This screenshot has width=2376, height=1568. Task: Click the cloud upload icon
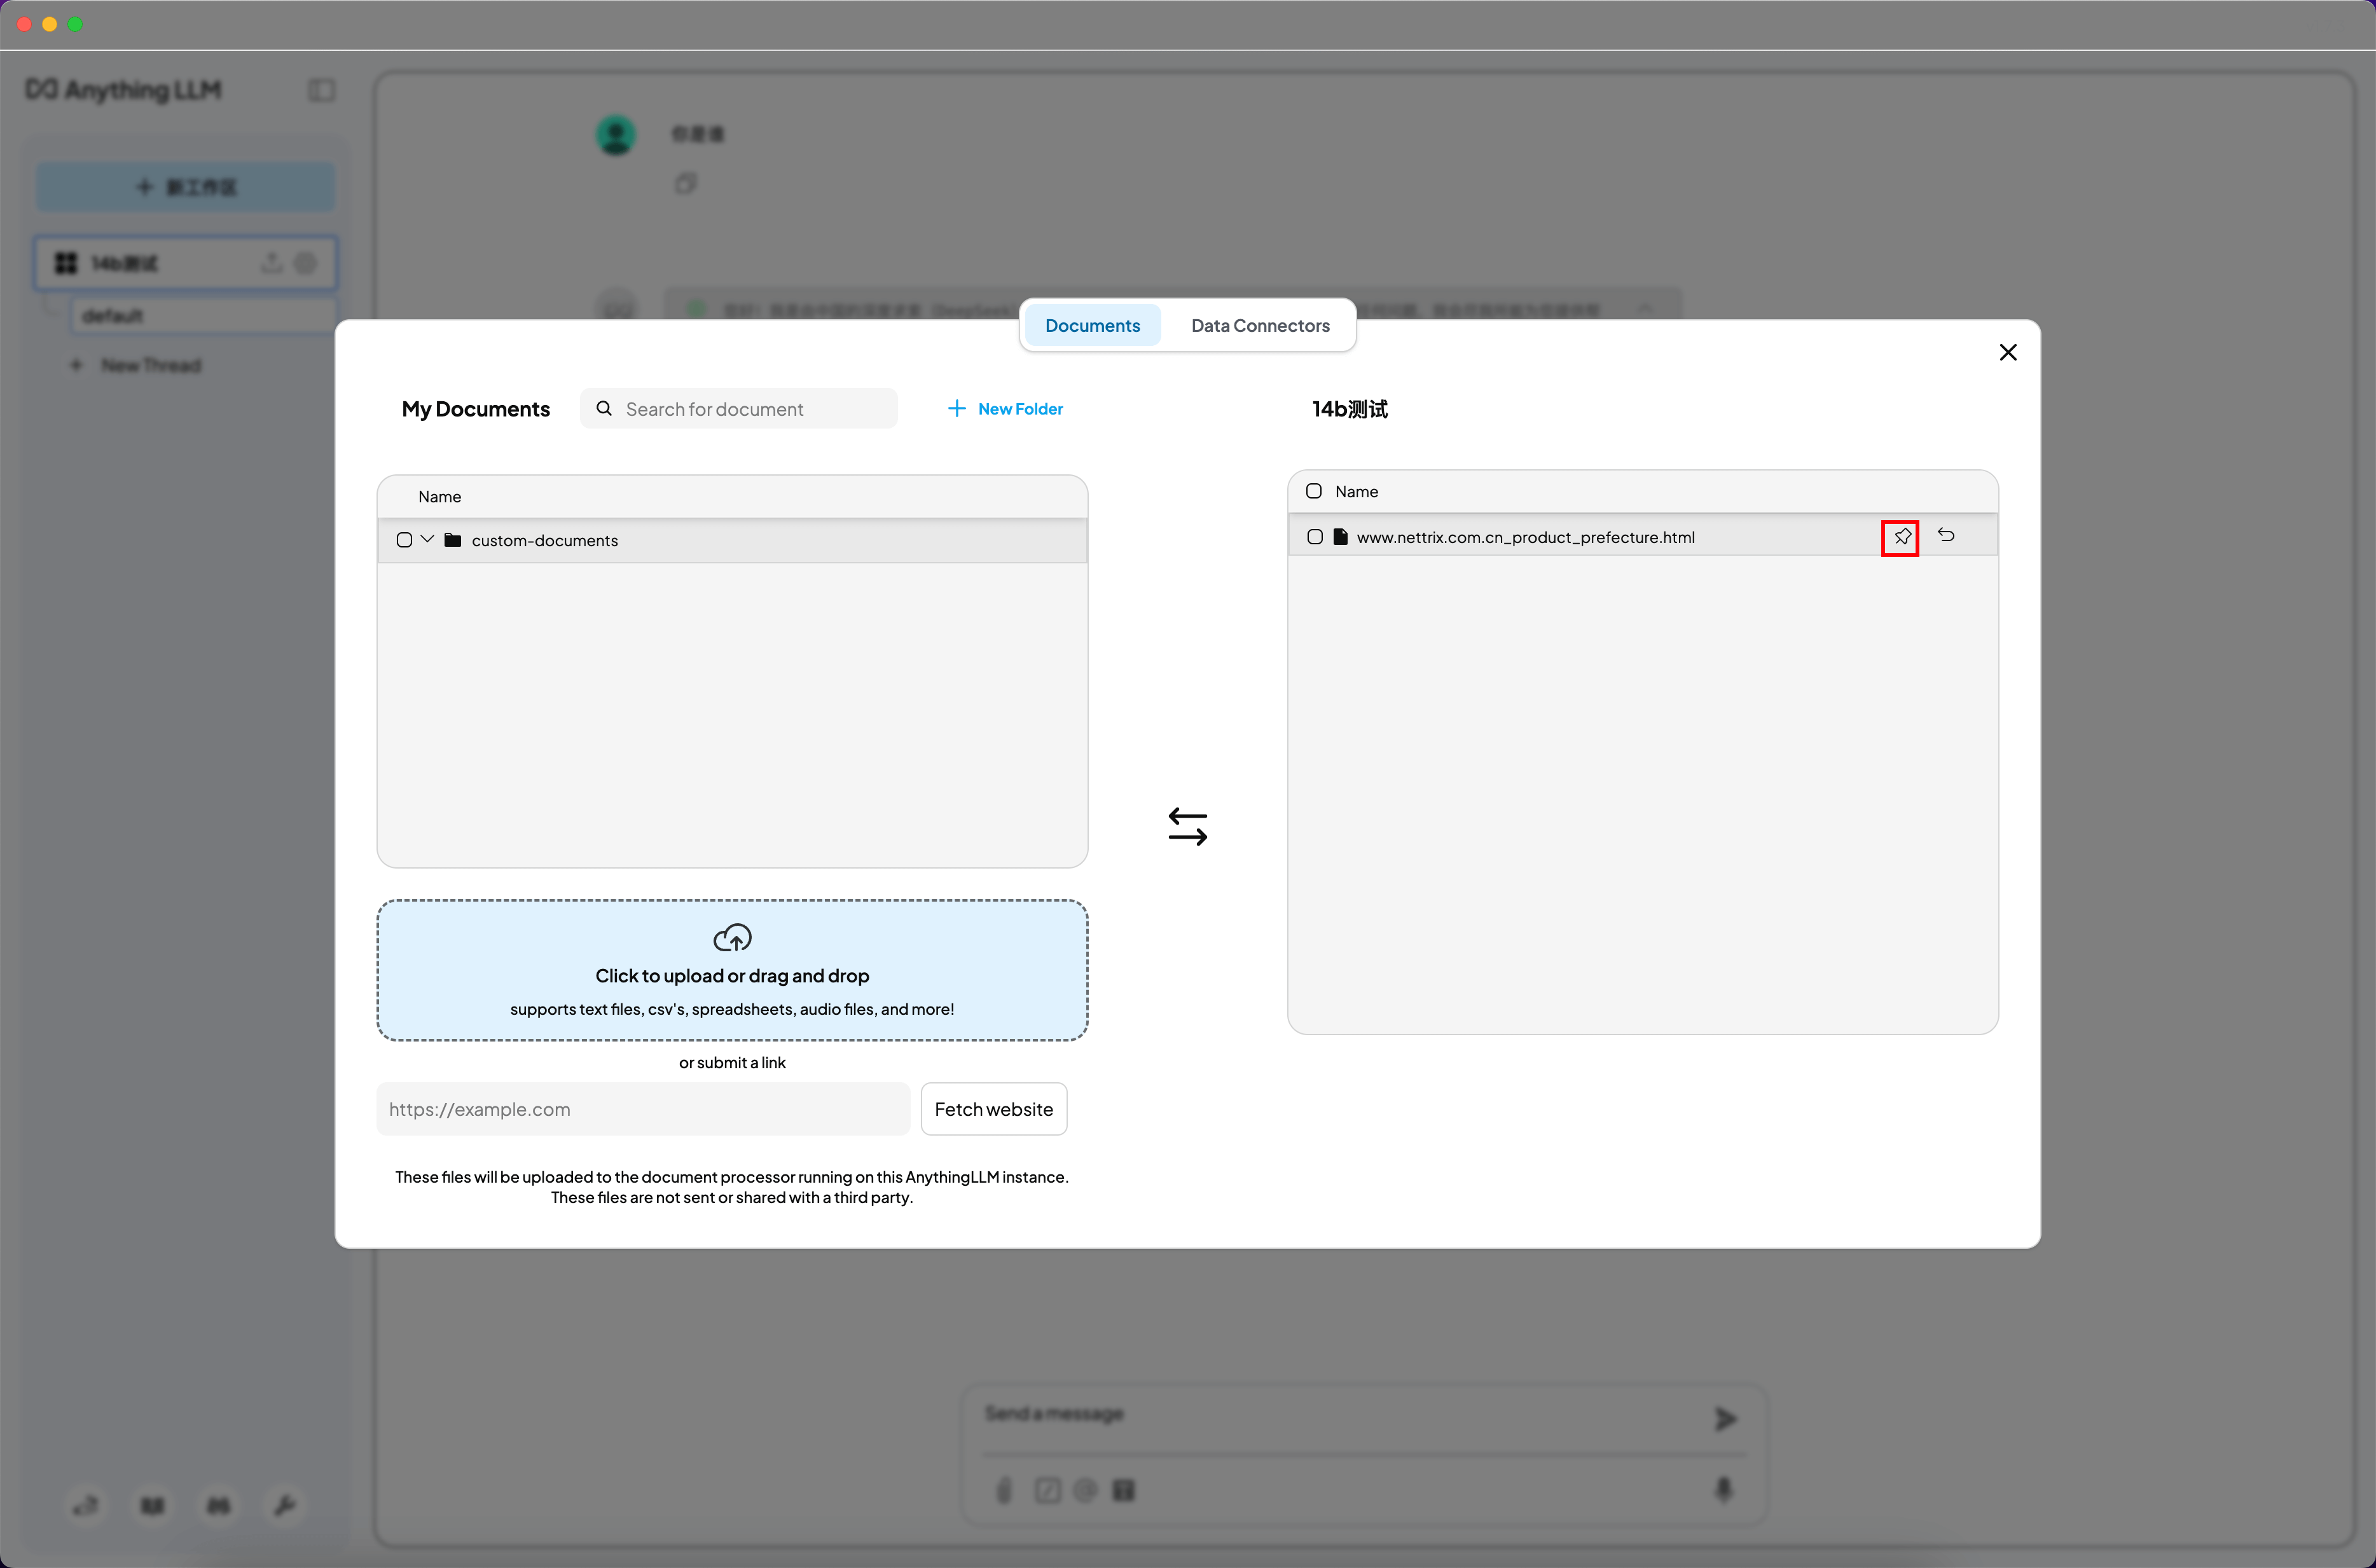(732, 938)
